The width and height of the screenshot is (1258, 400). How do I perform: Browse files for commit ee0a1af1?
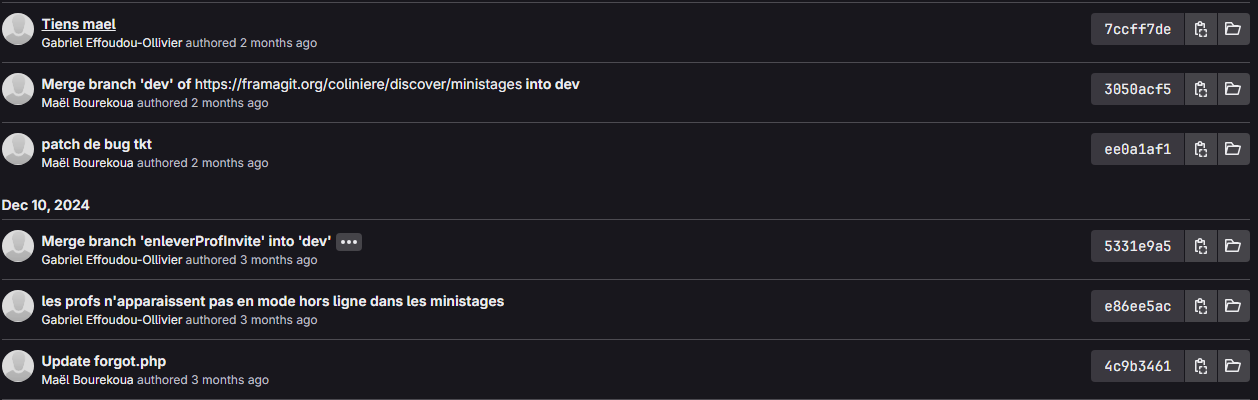(x=1232, y=149)
